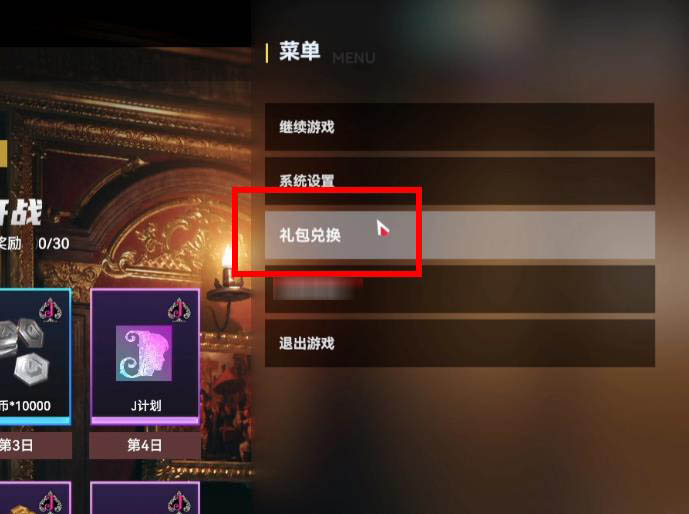
Task: Click the silver coins reward icon
Action: click(x=24, y=351)
